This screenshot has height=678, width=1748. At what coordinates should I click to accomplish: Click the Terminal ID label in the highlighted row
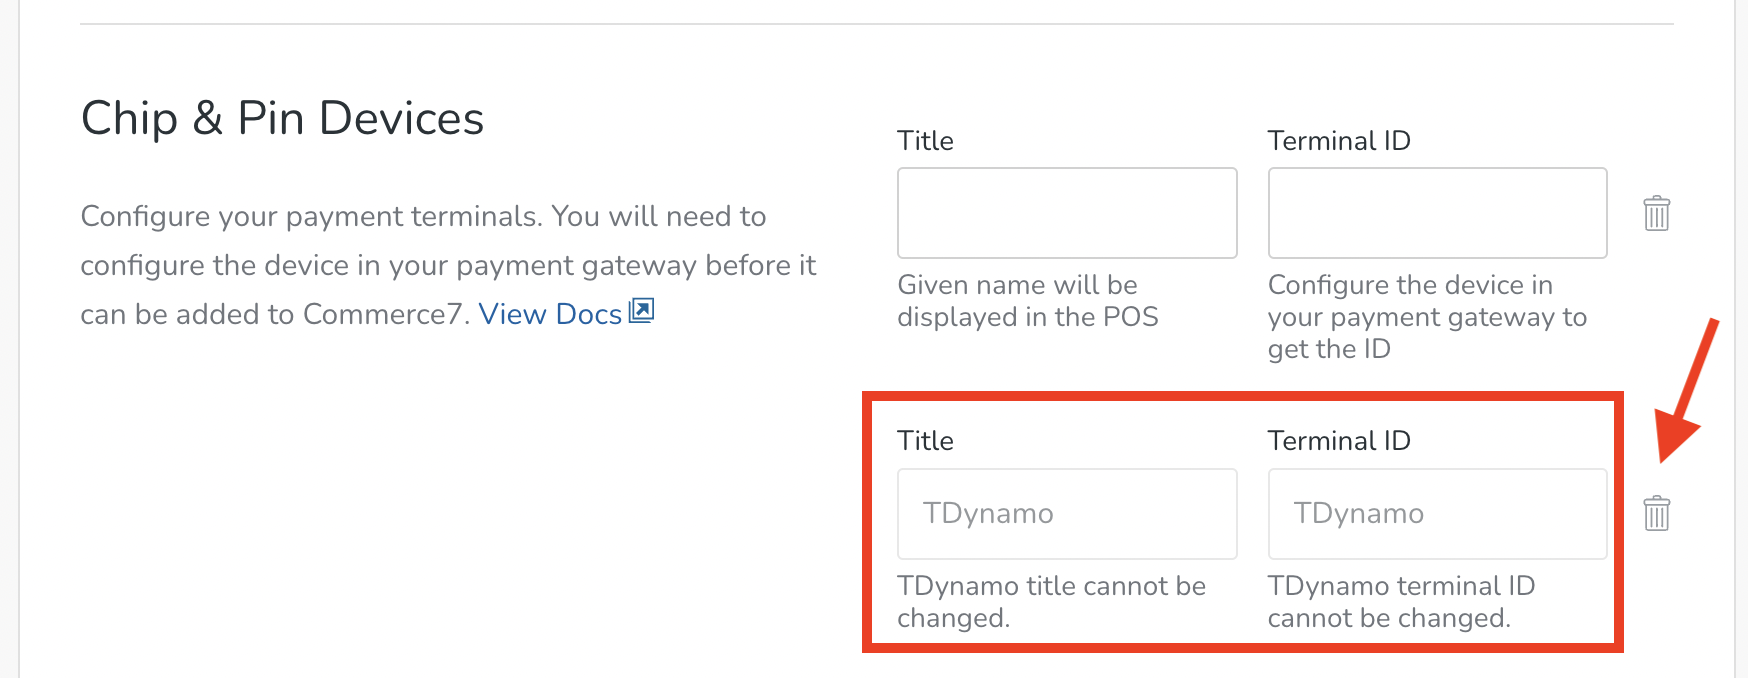pyautogui.click(x=1338, y=440)
